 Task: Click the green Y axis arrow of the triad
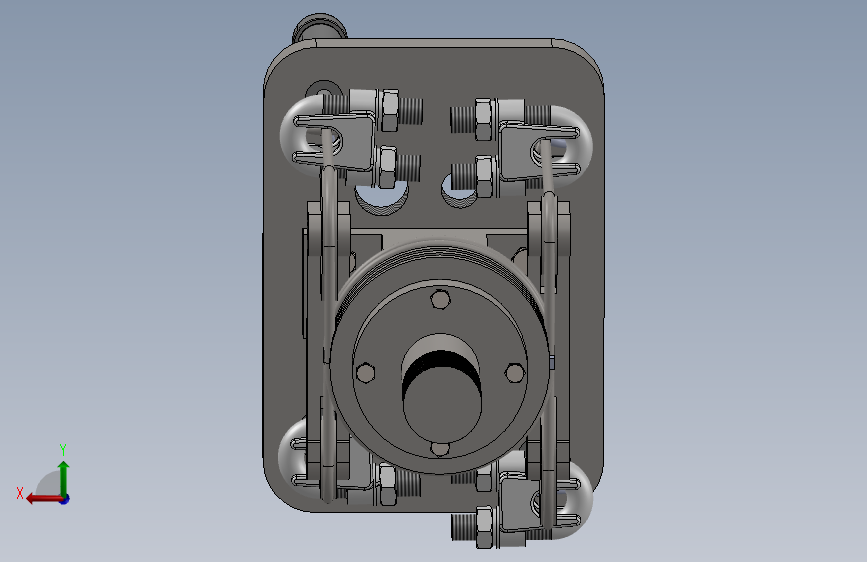point(64,477)
